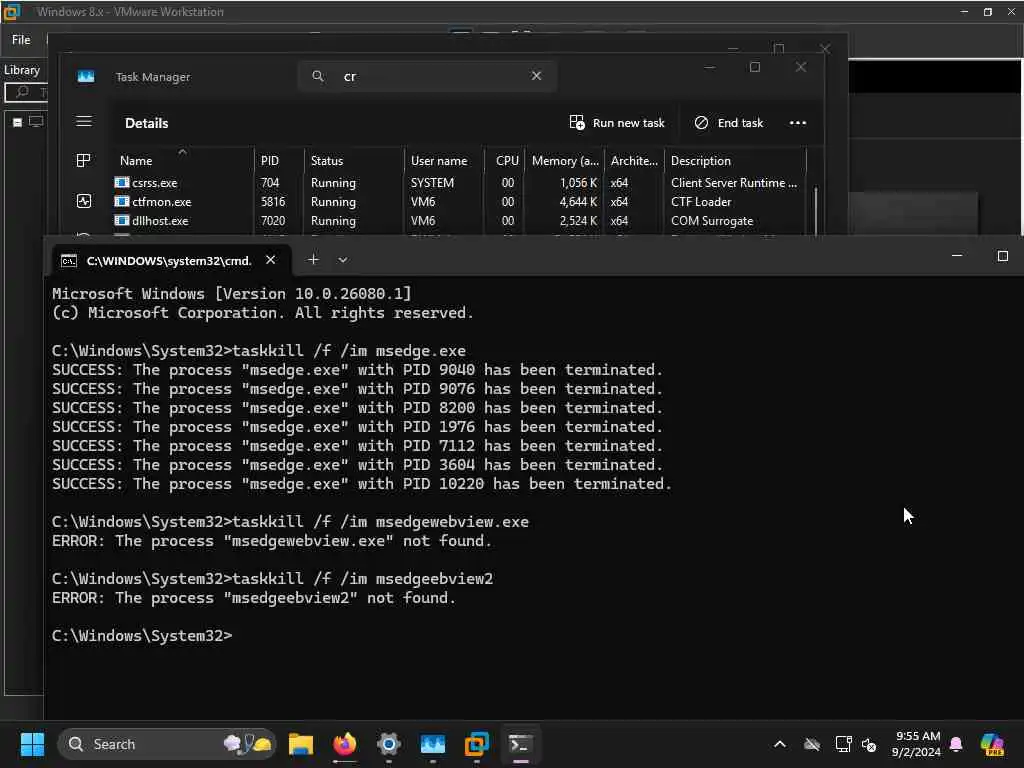Clear the Task Manager search text
This screenshot has height=768, width=1024.
[x=536, y=76]
